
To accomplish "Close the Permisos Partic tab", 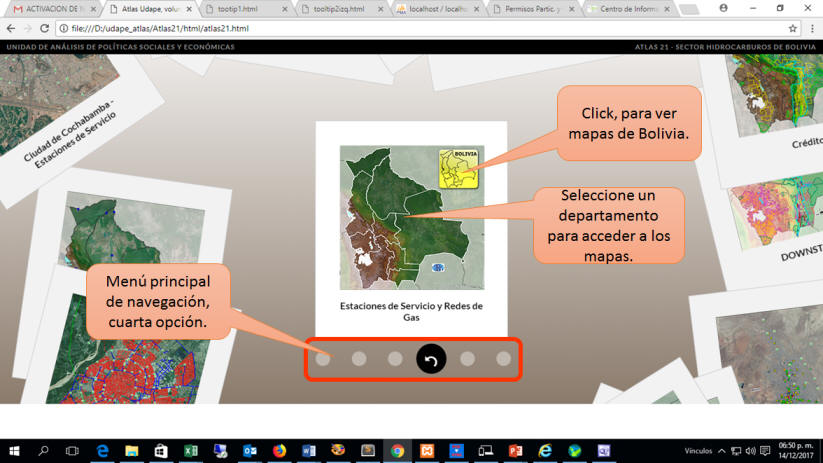I will [x=572, y=9].
